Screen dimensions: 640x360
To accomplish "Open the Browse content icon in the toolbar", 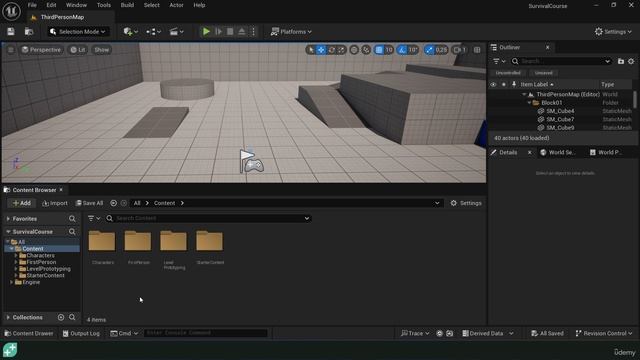I will pos(29,31).
